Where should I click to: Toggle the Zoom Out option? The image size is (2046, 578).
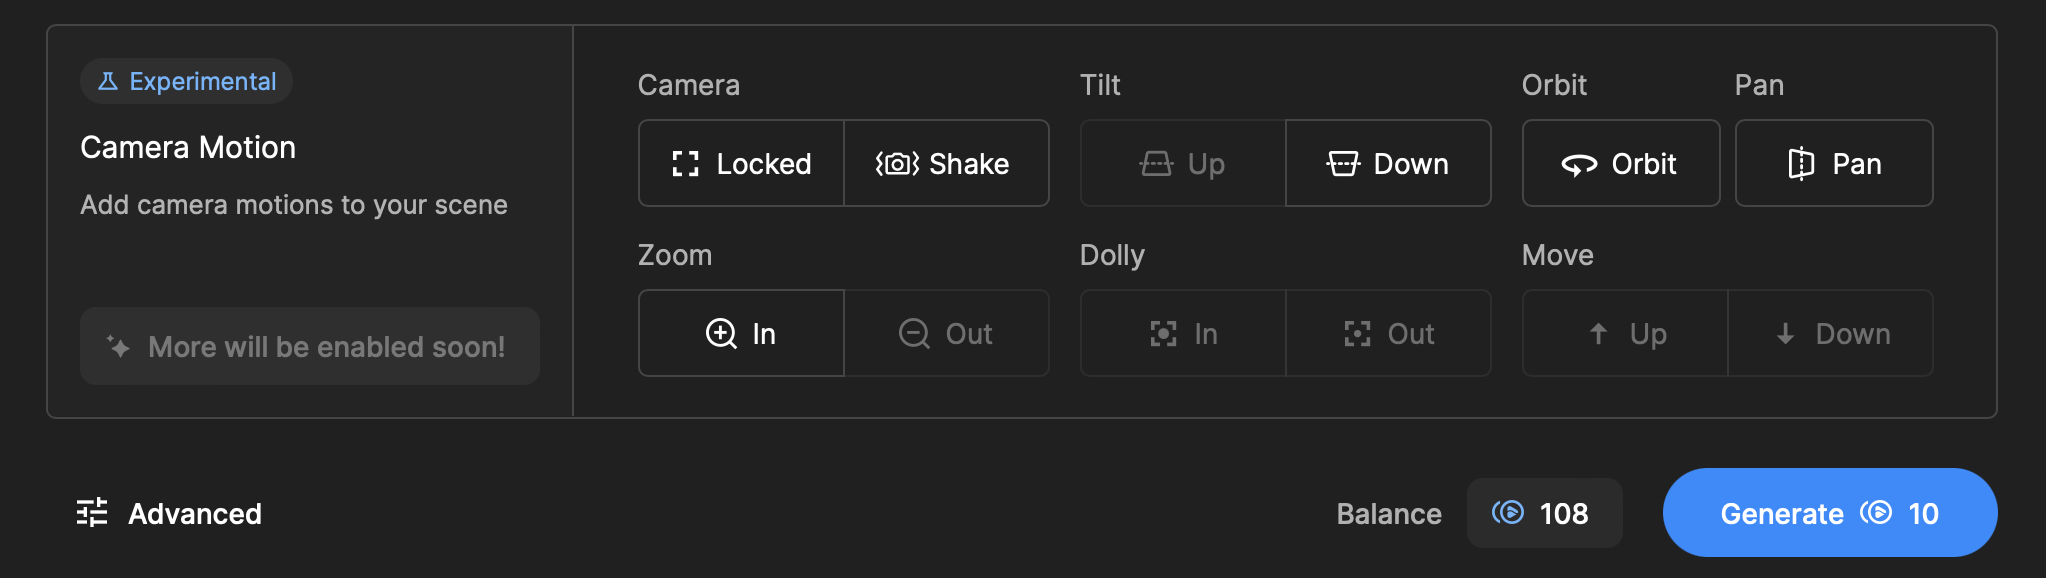coord(946,334)
